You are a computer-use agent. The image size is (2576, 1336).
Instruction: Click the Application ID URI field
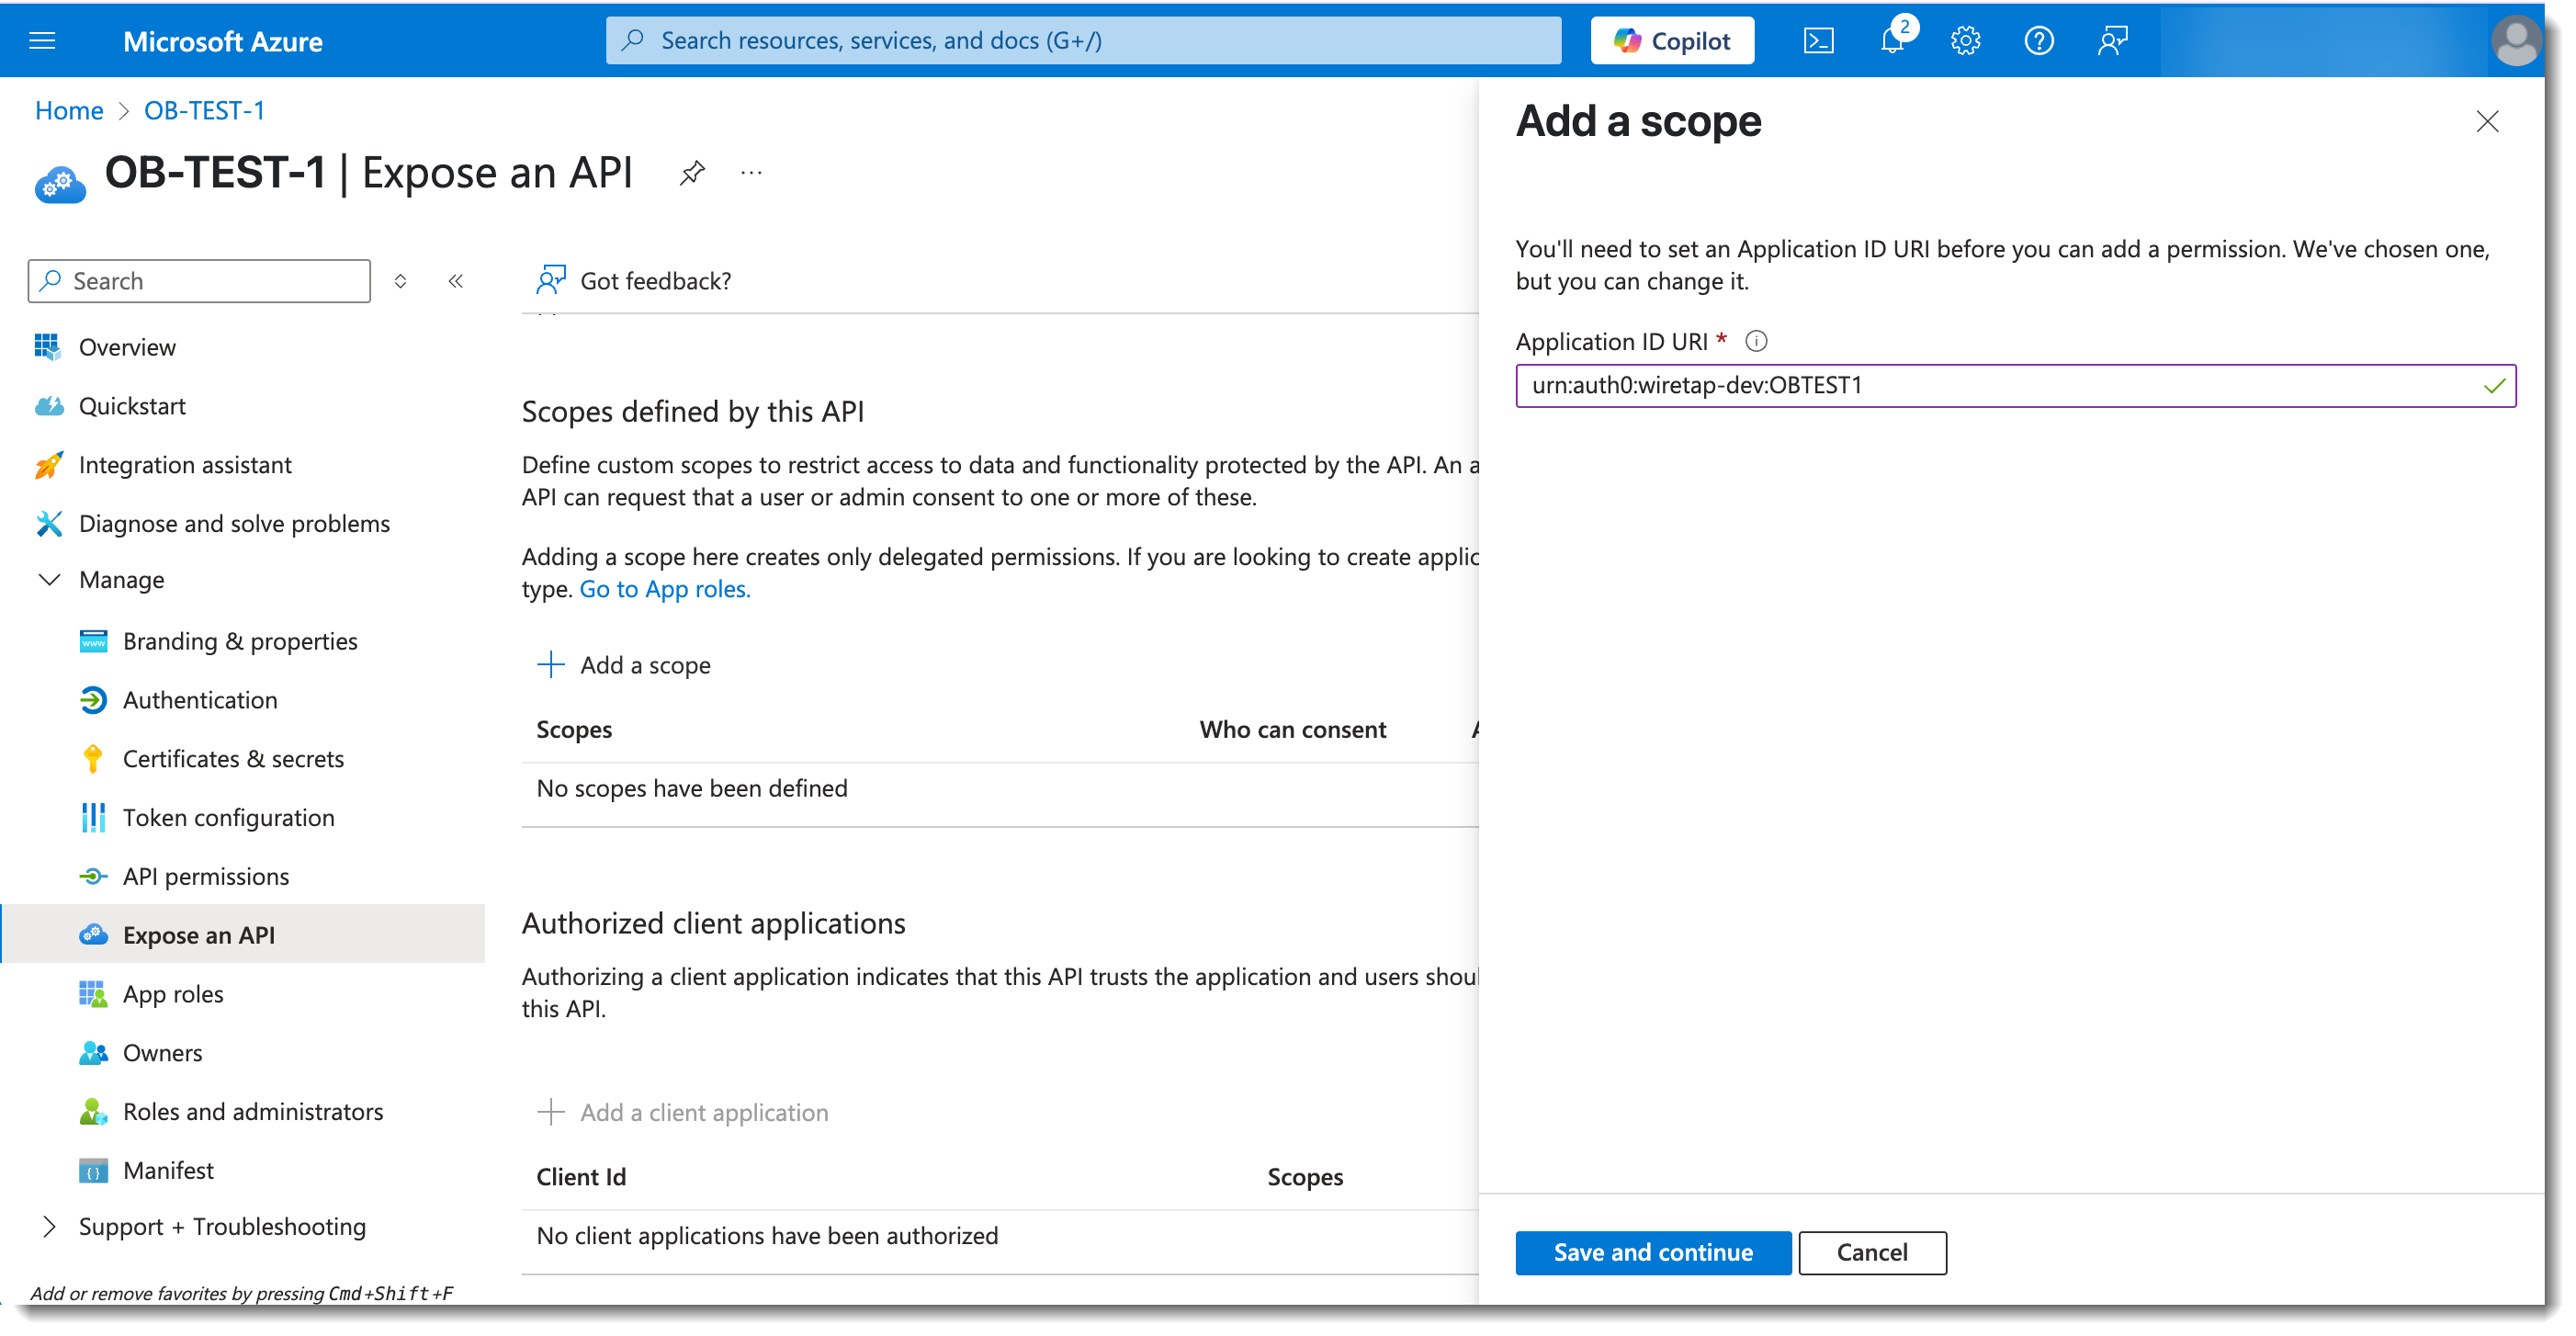point(2000,386)
